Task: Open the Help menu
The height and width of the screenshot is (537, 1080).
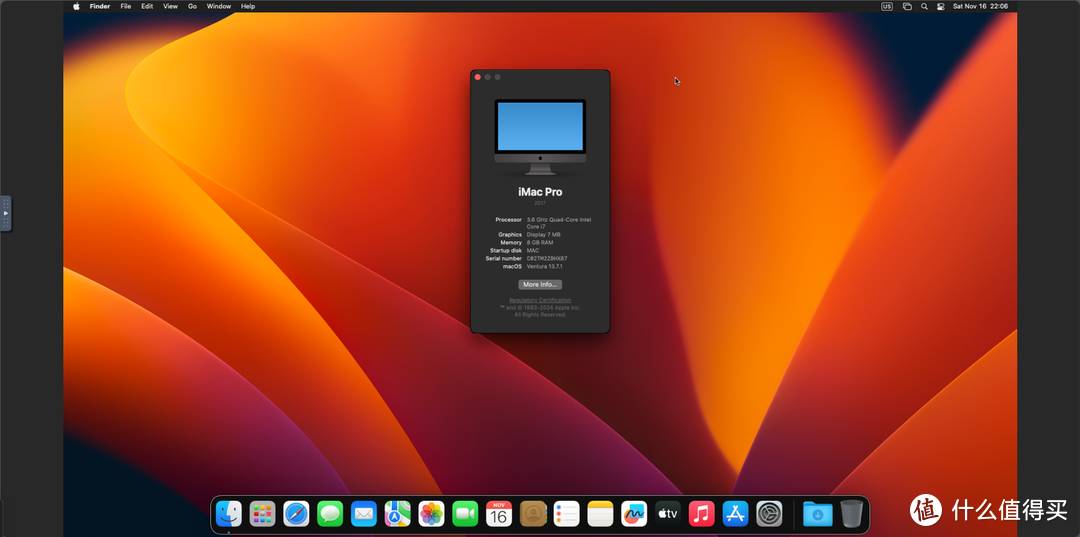Action: pos(248,6)
